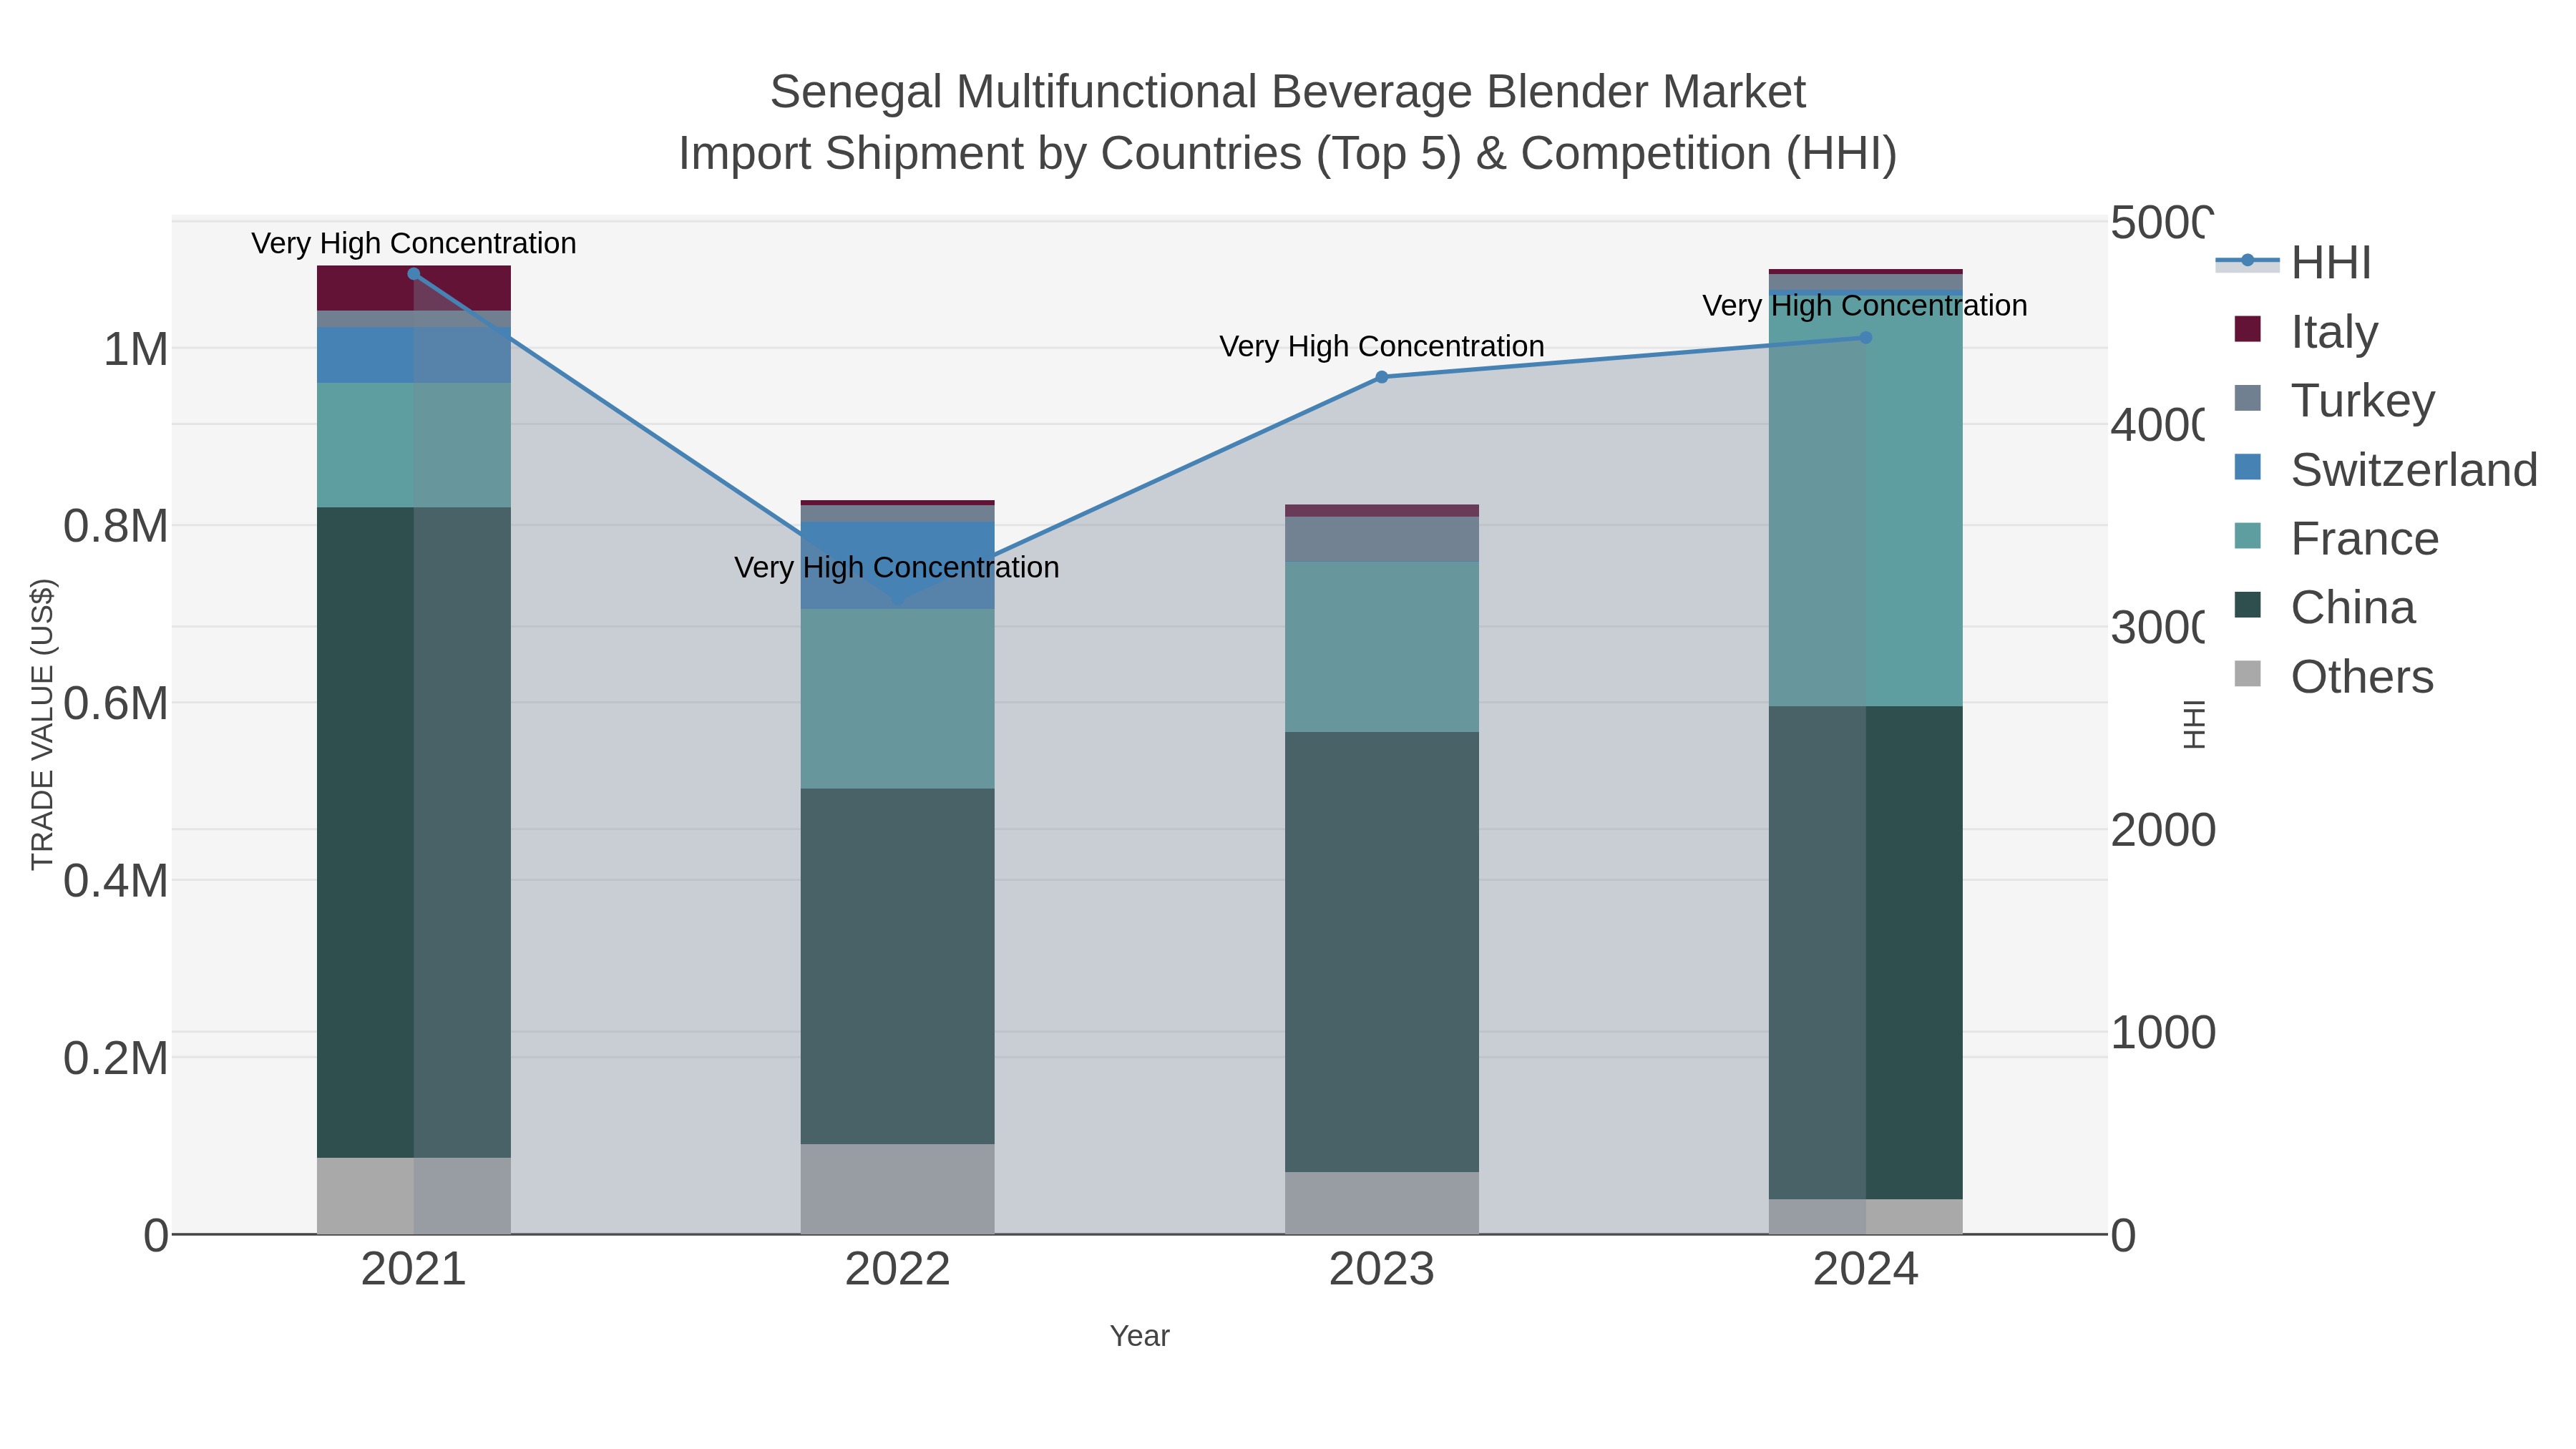The width and height of the screenshot is (2576, 1449).
Task: Click the 2022 Others bar segment
Action: tap(898, 1189)
